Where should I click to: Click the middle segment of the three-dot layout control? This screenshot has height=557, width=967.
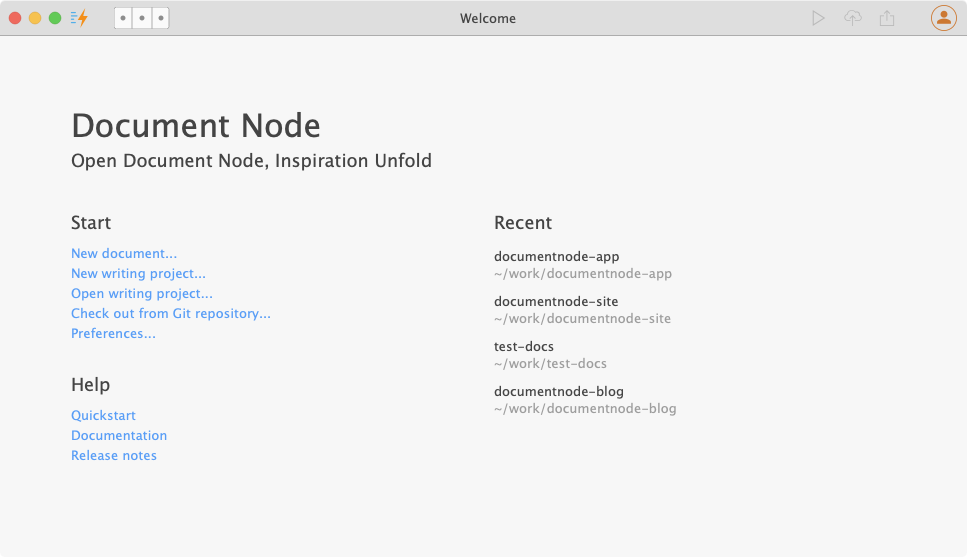(x=142, y=18)
